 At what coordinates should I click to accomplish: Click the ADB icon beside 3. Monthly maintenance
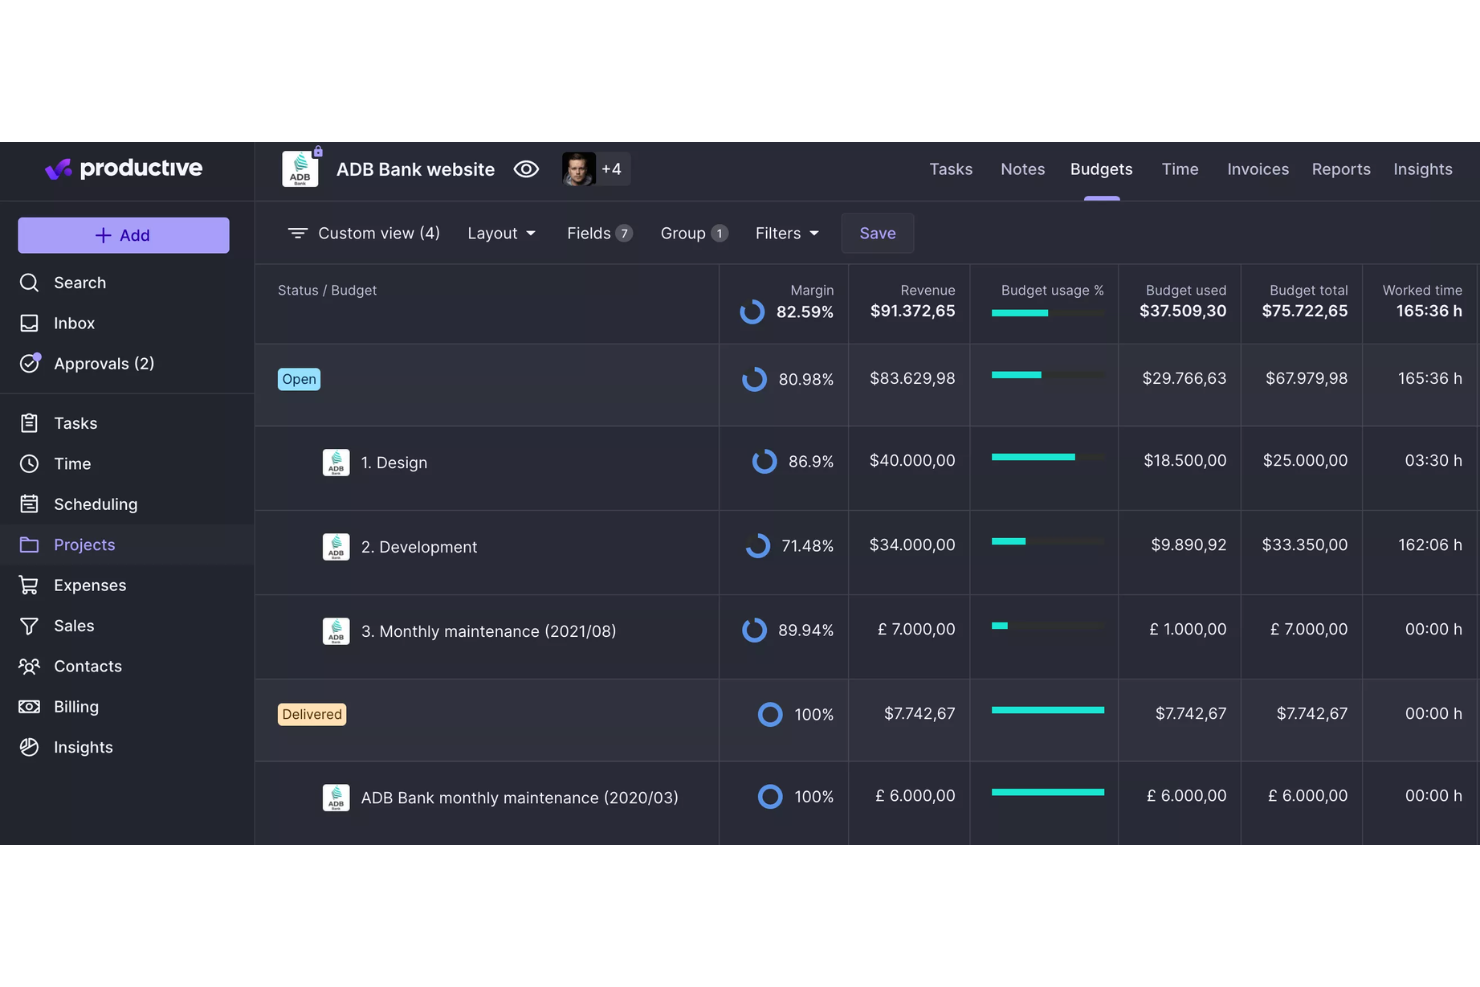coord(336,631)
